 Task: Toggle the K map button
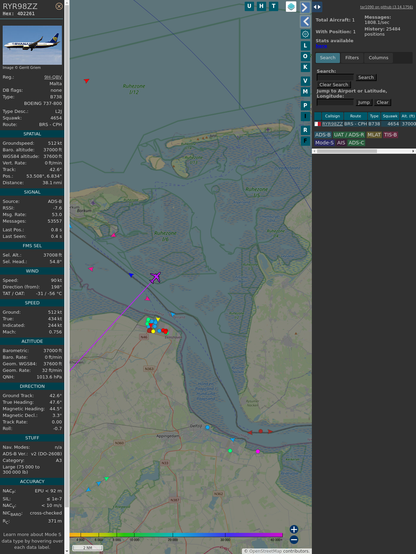[x=305, y=67]
